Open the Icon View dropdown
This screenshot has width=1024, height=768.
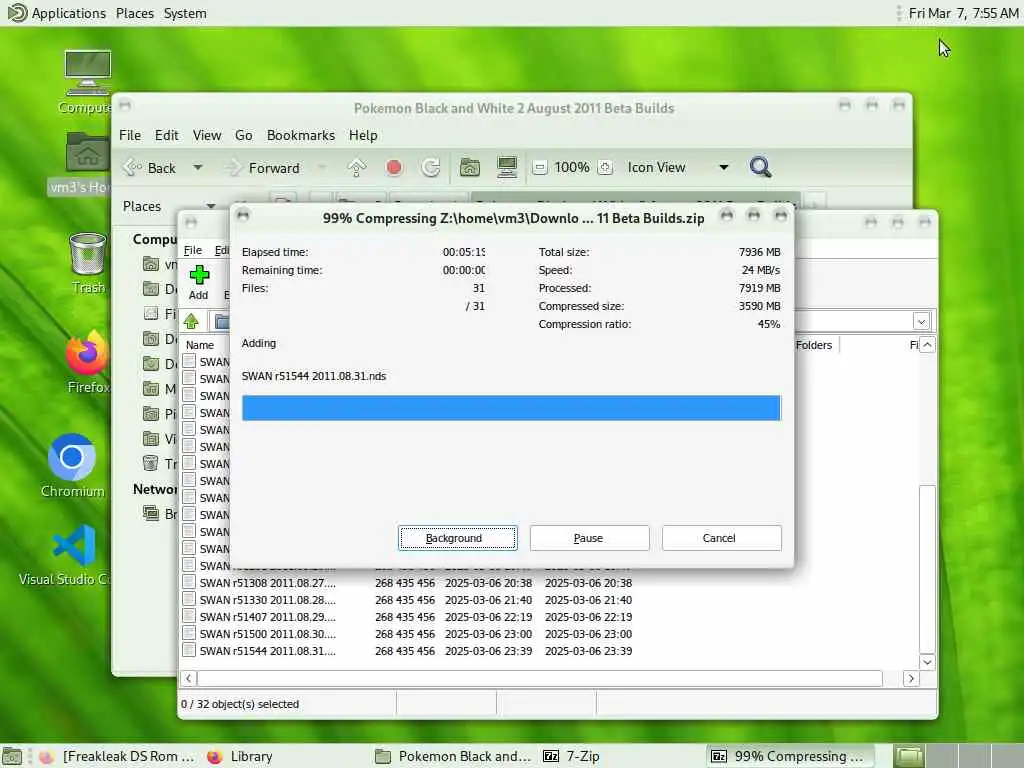coord(678,168)
